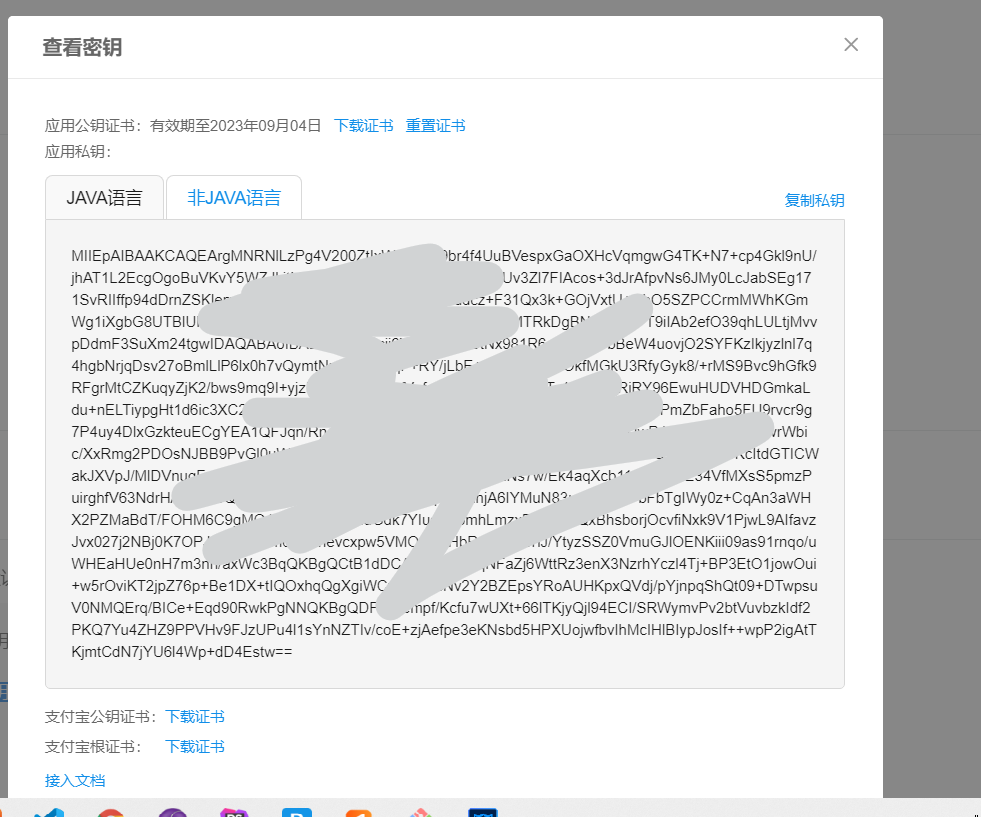Open the 接入文档 documentation link
Screen dimensions: 981x817
(x=75, y=779)
